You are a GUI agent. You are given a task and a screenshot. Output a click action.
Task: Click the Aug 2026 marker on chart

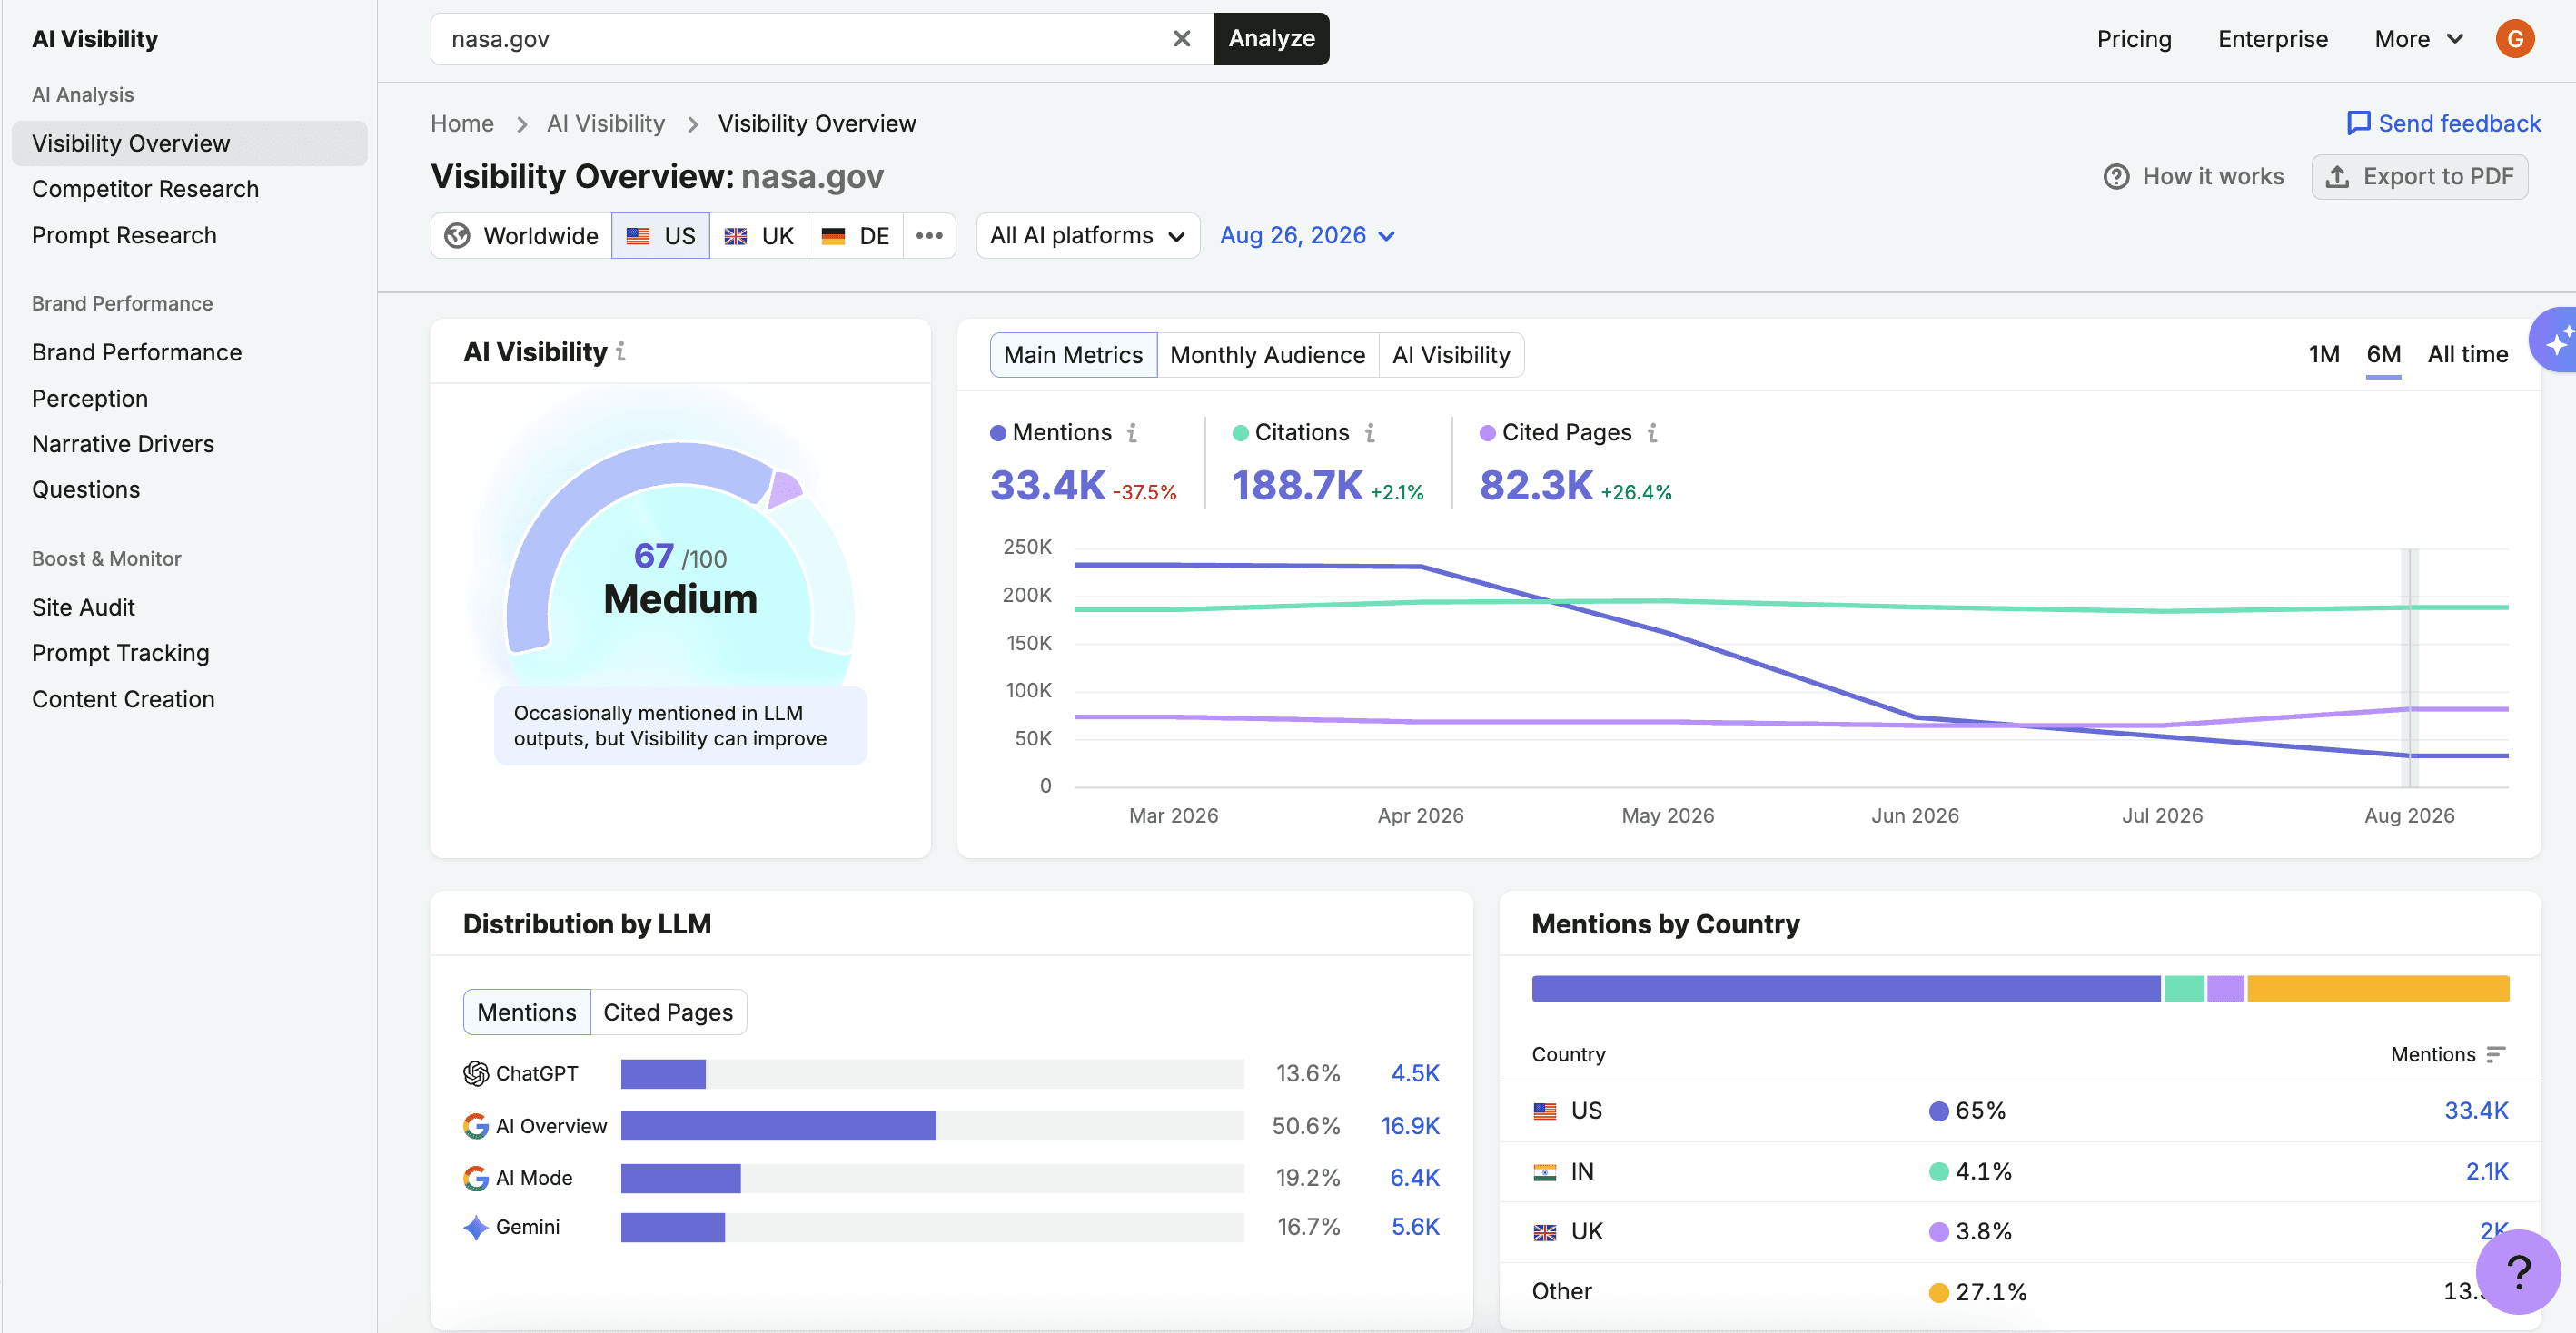coord(2409,668)
